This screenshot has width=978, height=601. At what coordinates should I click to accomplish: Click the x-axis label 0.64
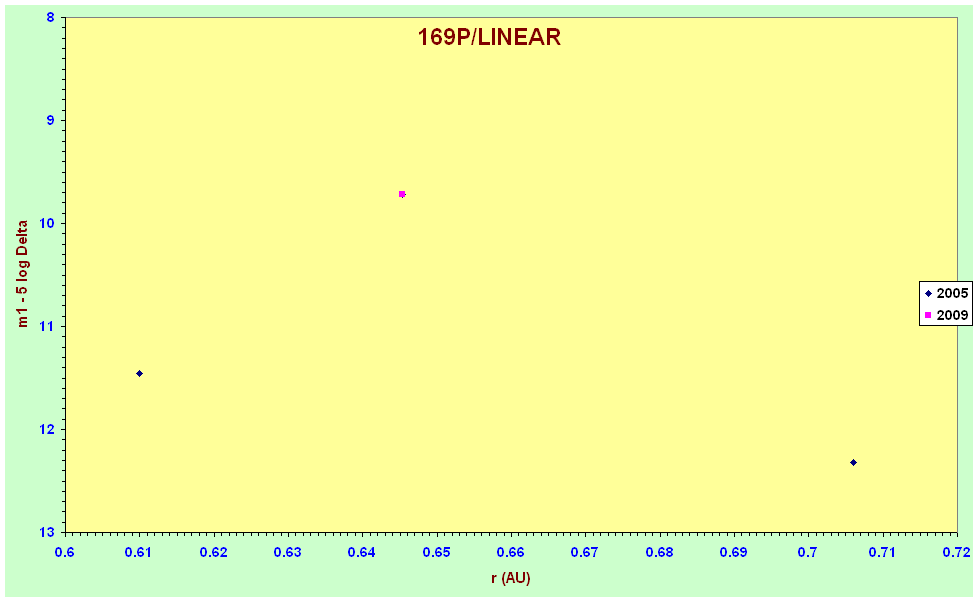click(362, 552)
